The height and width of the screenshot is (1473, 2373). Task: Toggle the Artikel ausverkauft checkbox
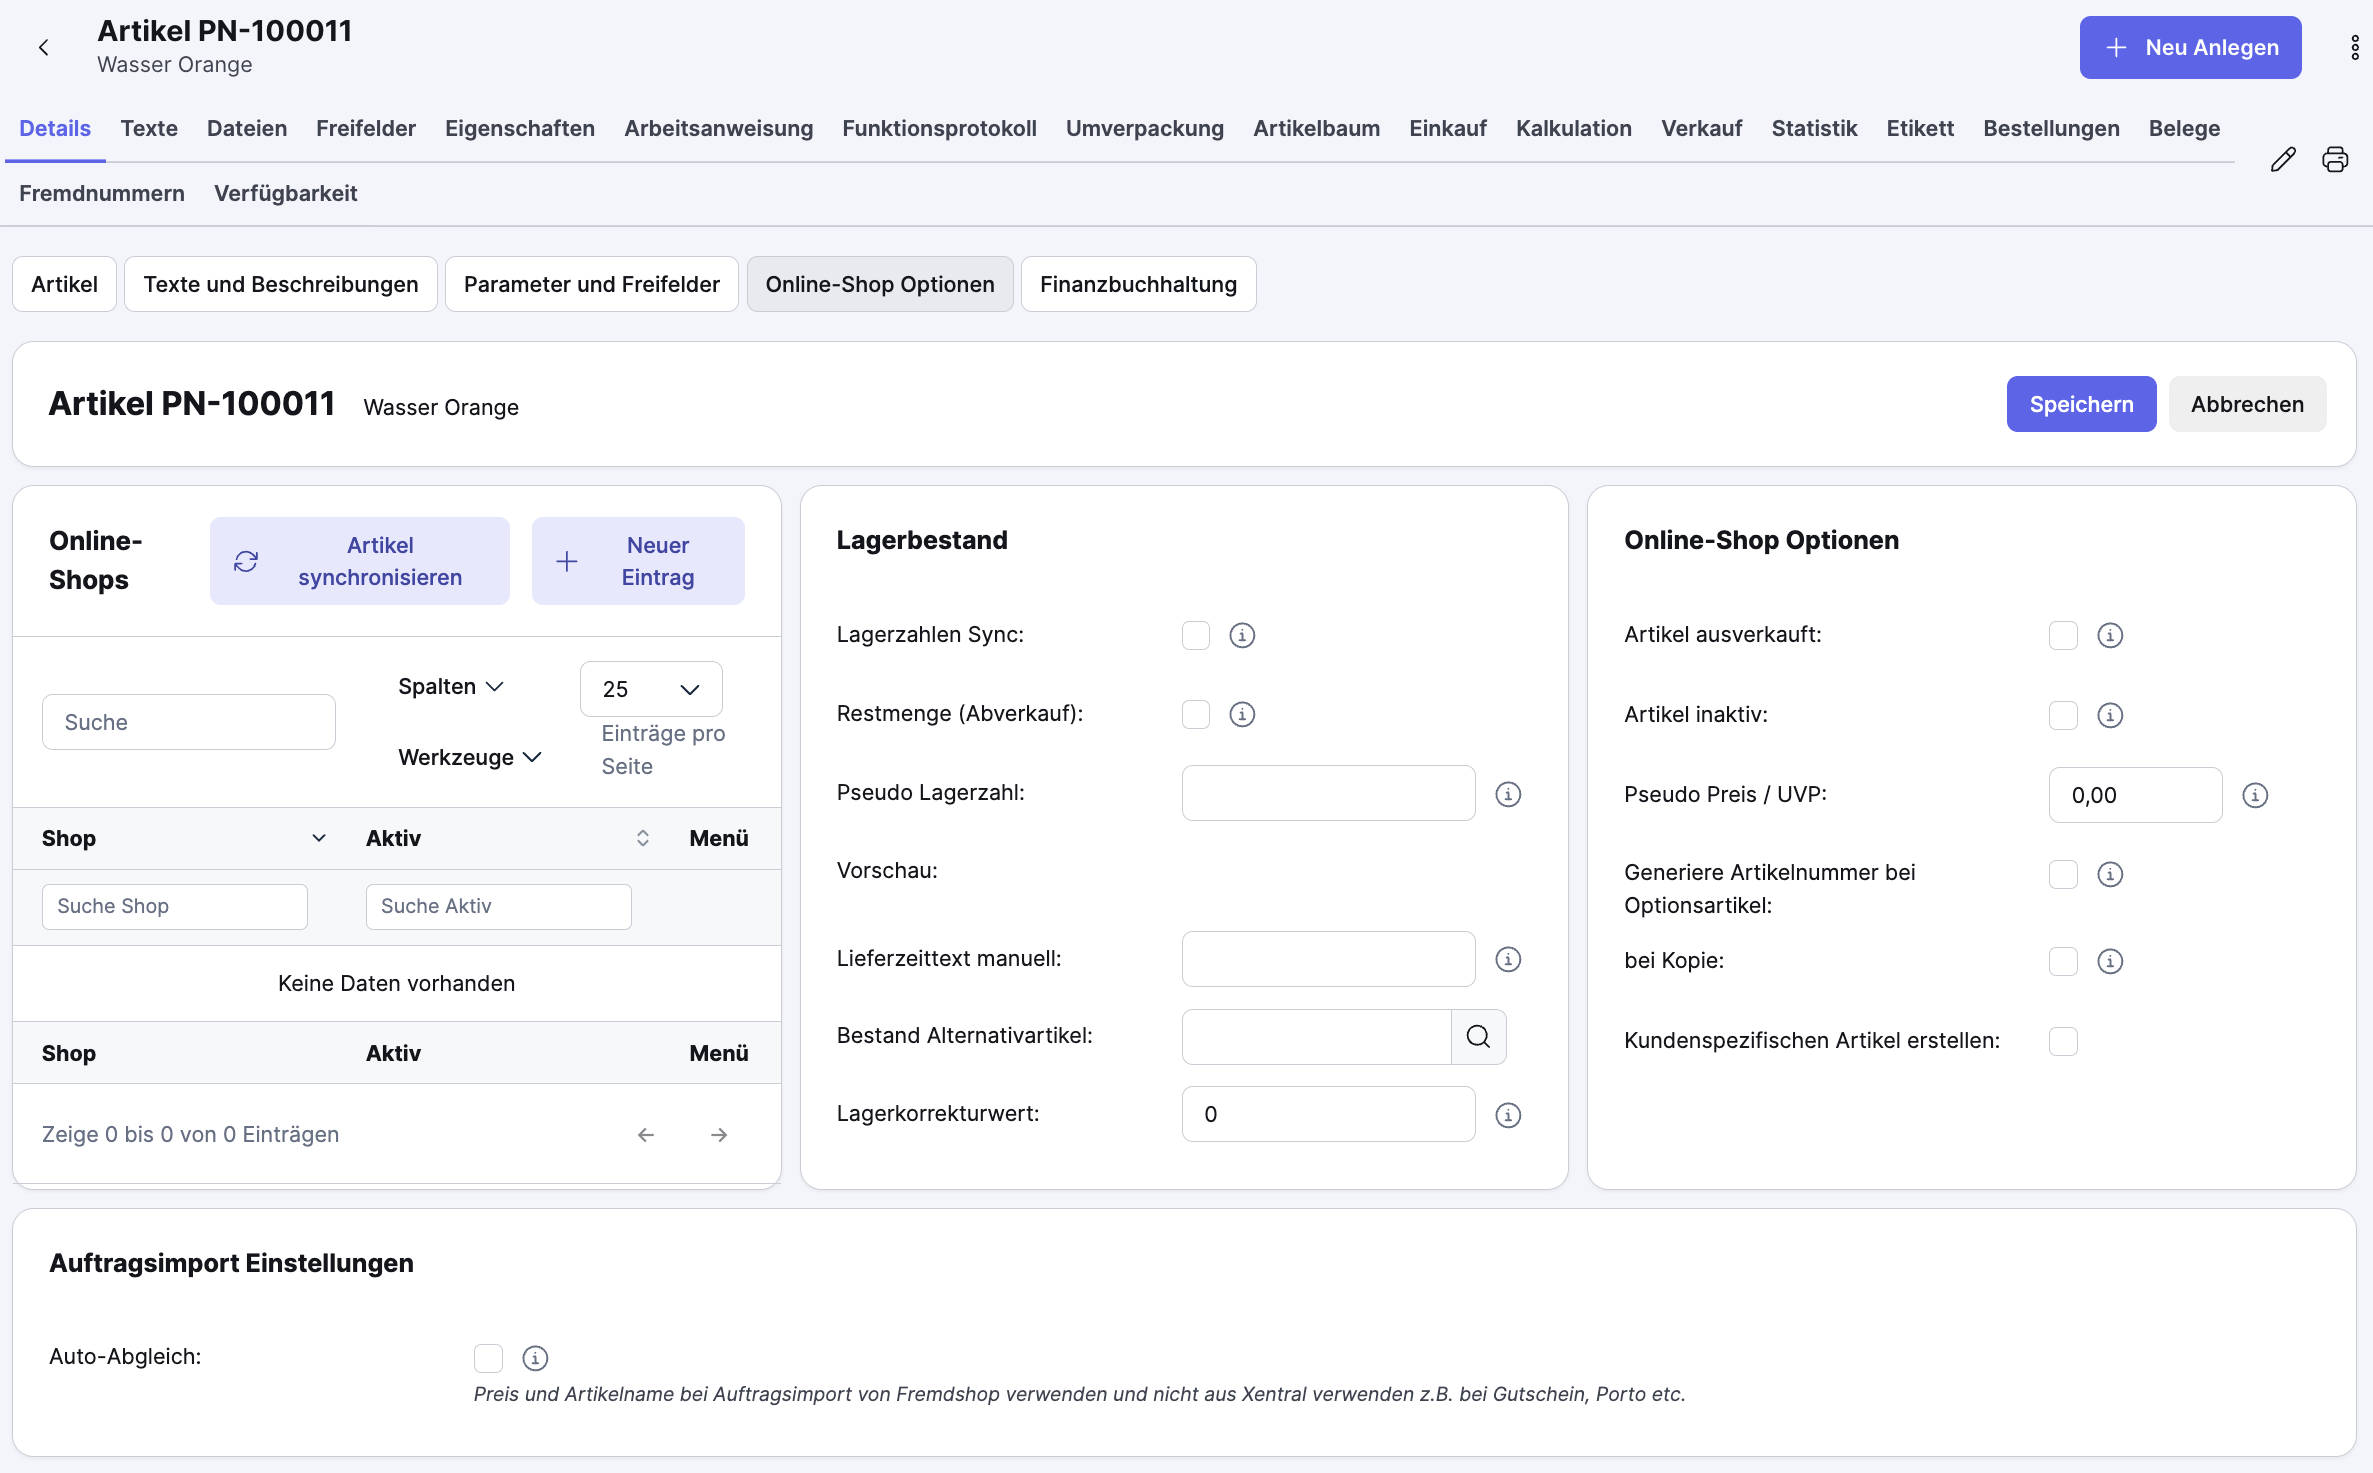2063,635
